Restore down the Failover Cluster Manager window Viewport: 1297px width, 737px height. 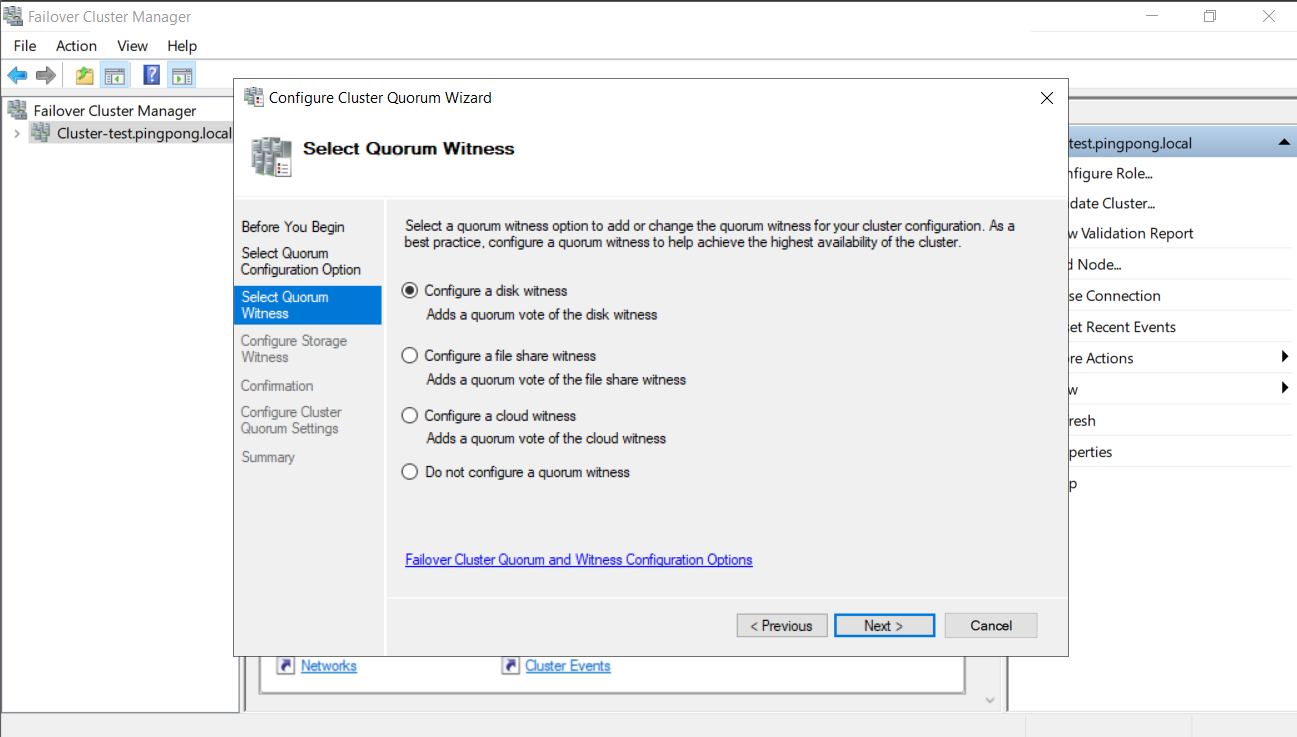click(1210, 16)
